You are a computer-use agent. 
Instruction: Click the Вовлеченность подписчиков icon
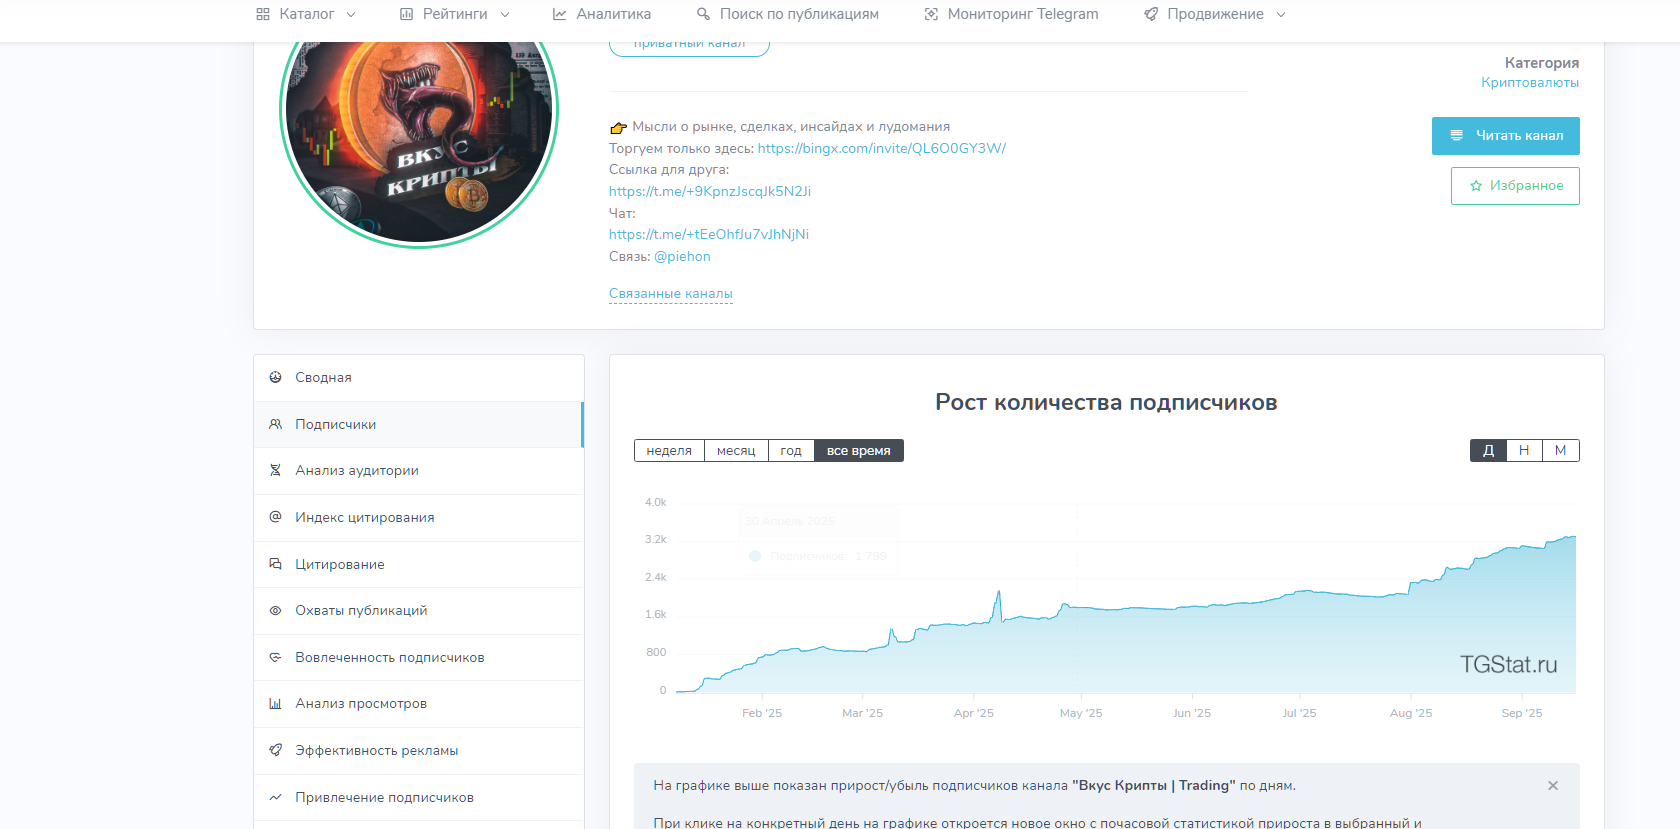pos(275,657)
